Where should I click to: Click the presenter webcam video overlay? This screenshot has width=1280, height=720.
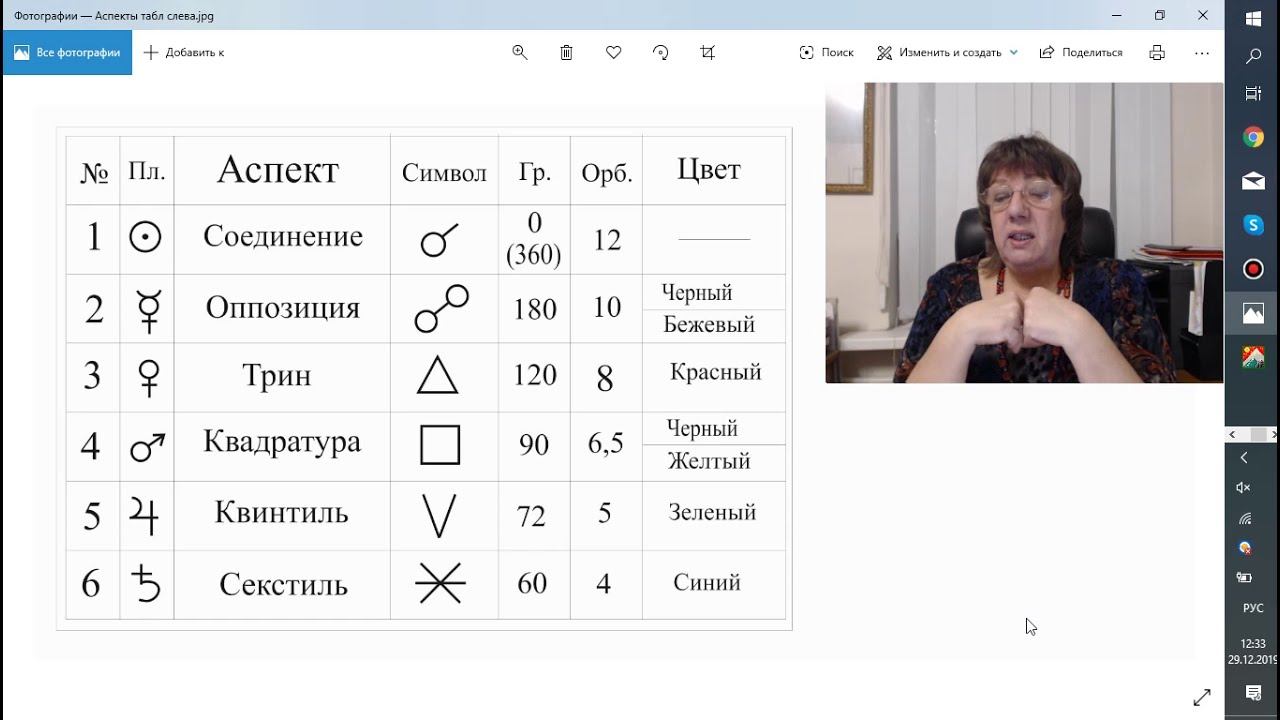pyautogui.click(x=1024, y=233)
